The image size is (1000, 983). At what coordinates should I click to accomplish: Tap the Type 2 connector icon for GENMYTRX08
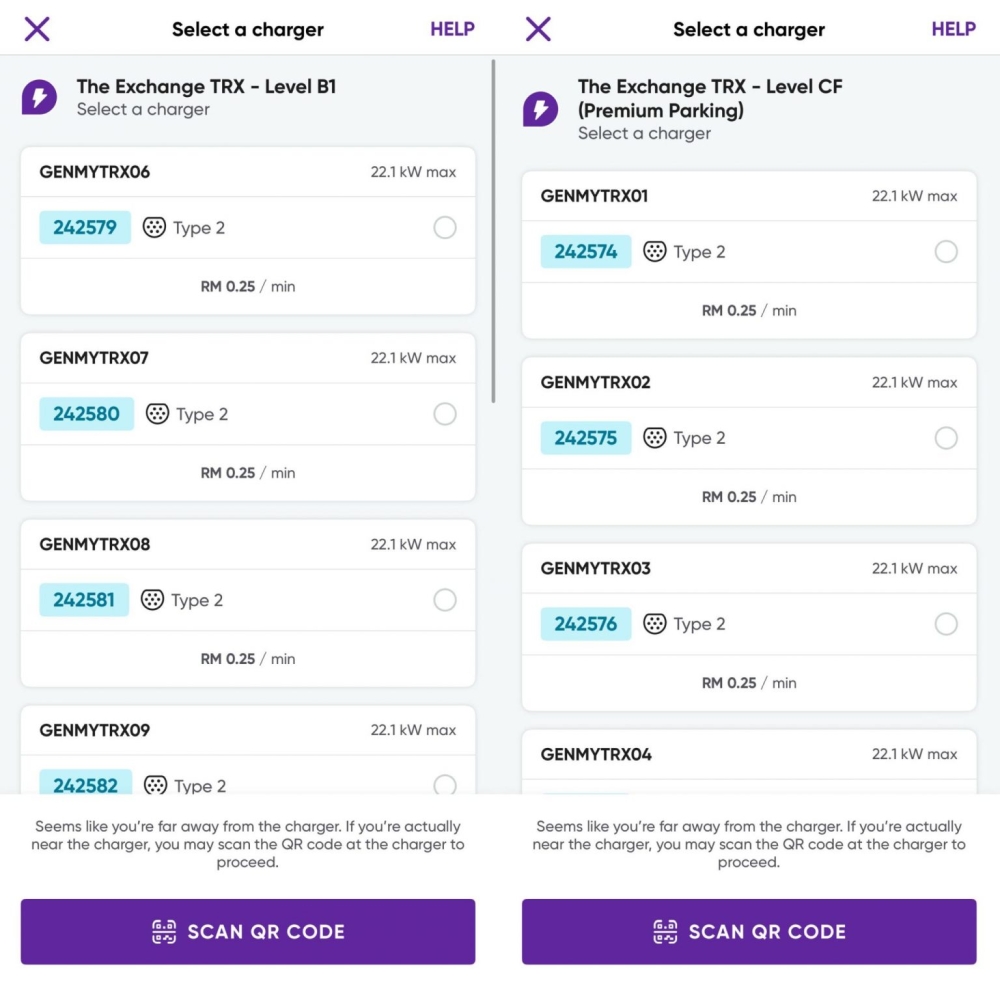pos(152,600)
